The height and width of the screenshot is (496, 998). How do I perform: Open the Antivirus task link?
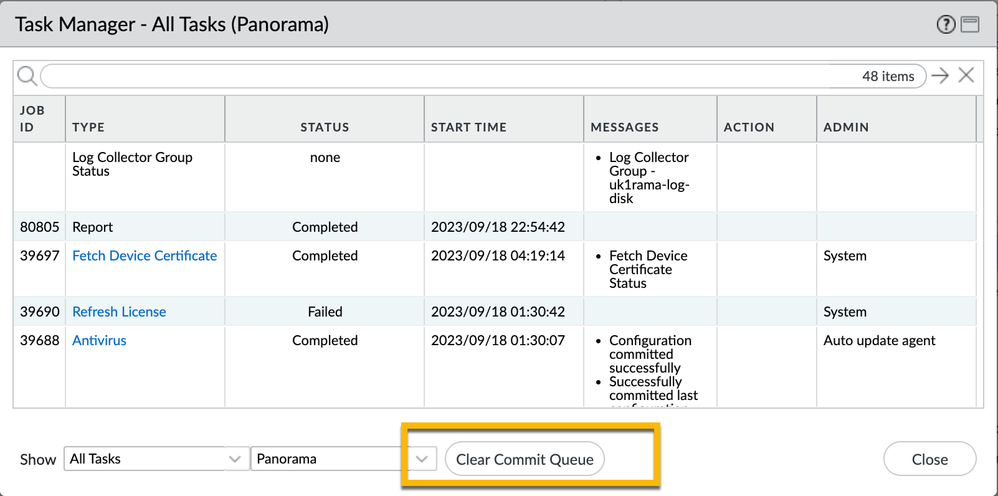click(x=99, y=341)
